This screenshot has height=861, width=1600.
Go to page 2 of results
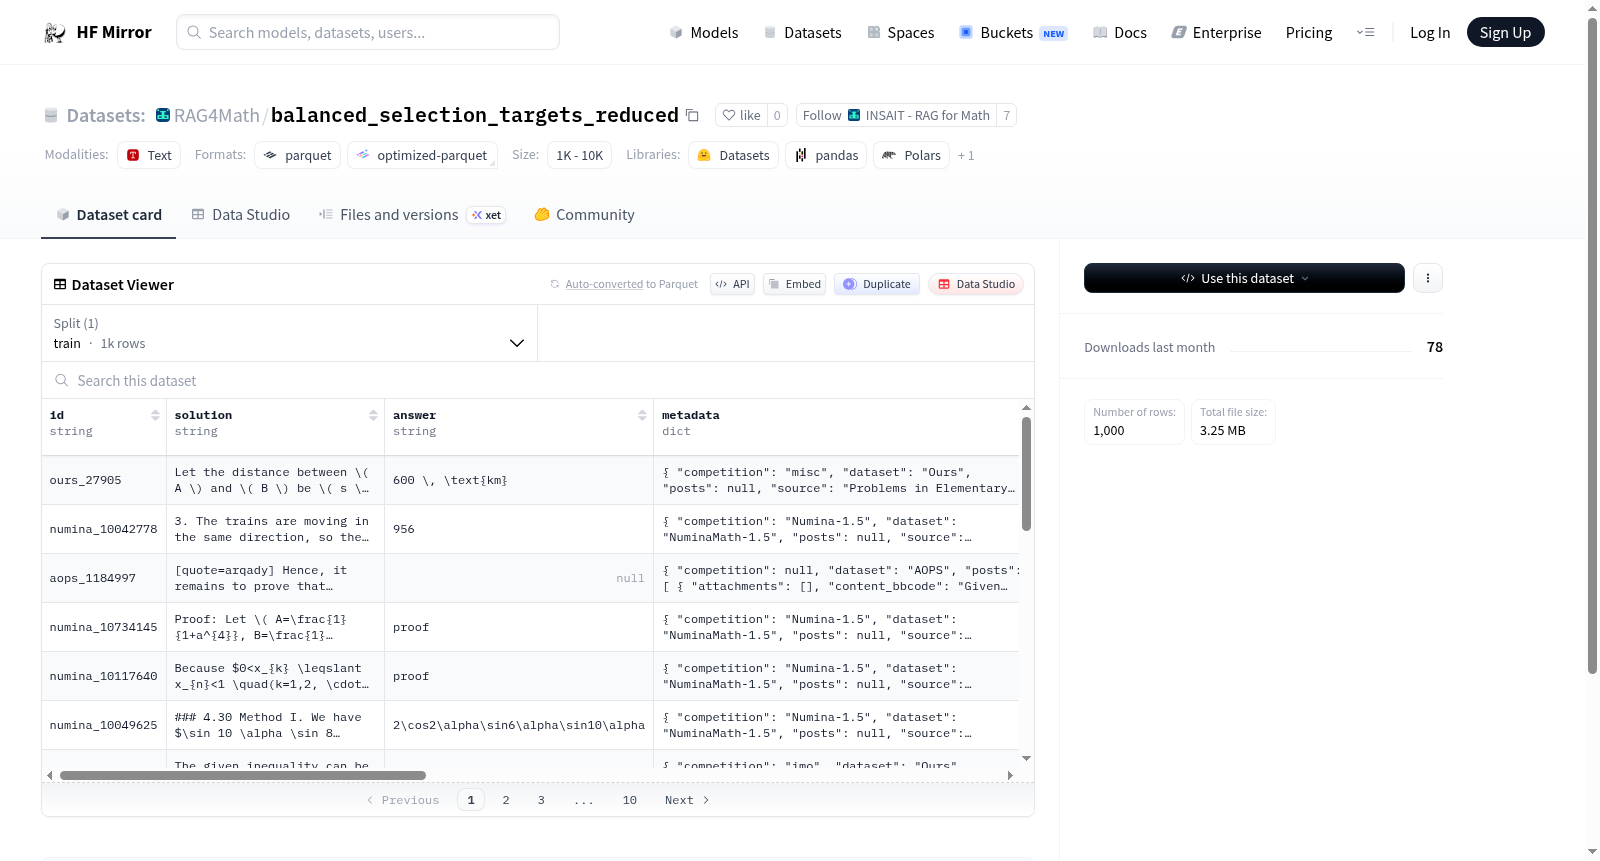506,800
